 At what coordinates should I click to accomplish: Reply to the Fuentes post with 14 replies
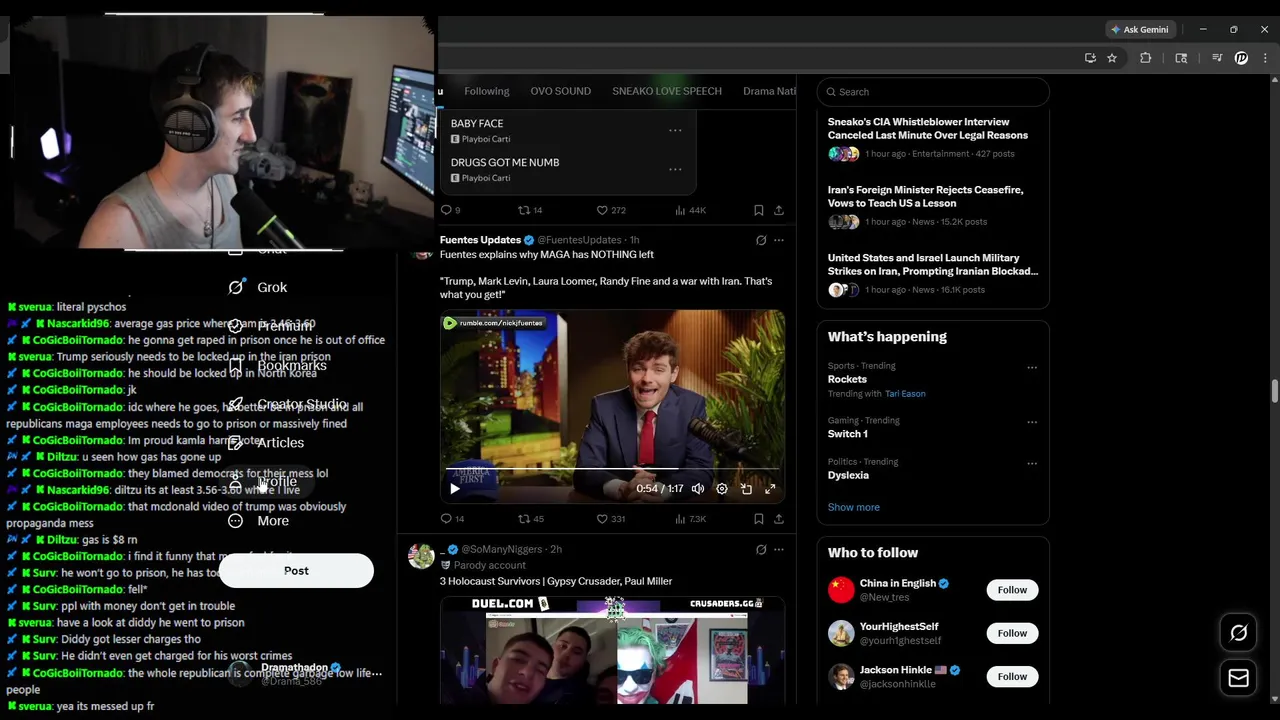click(x=452, y=519)
